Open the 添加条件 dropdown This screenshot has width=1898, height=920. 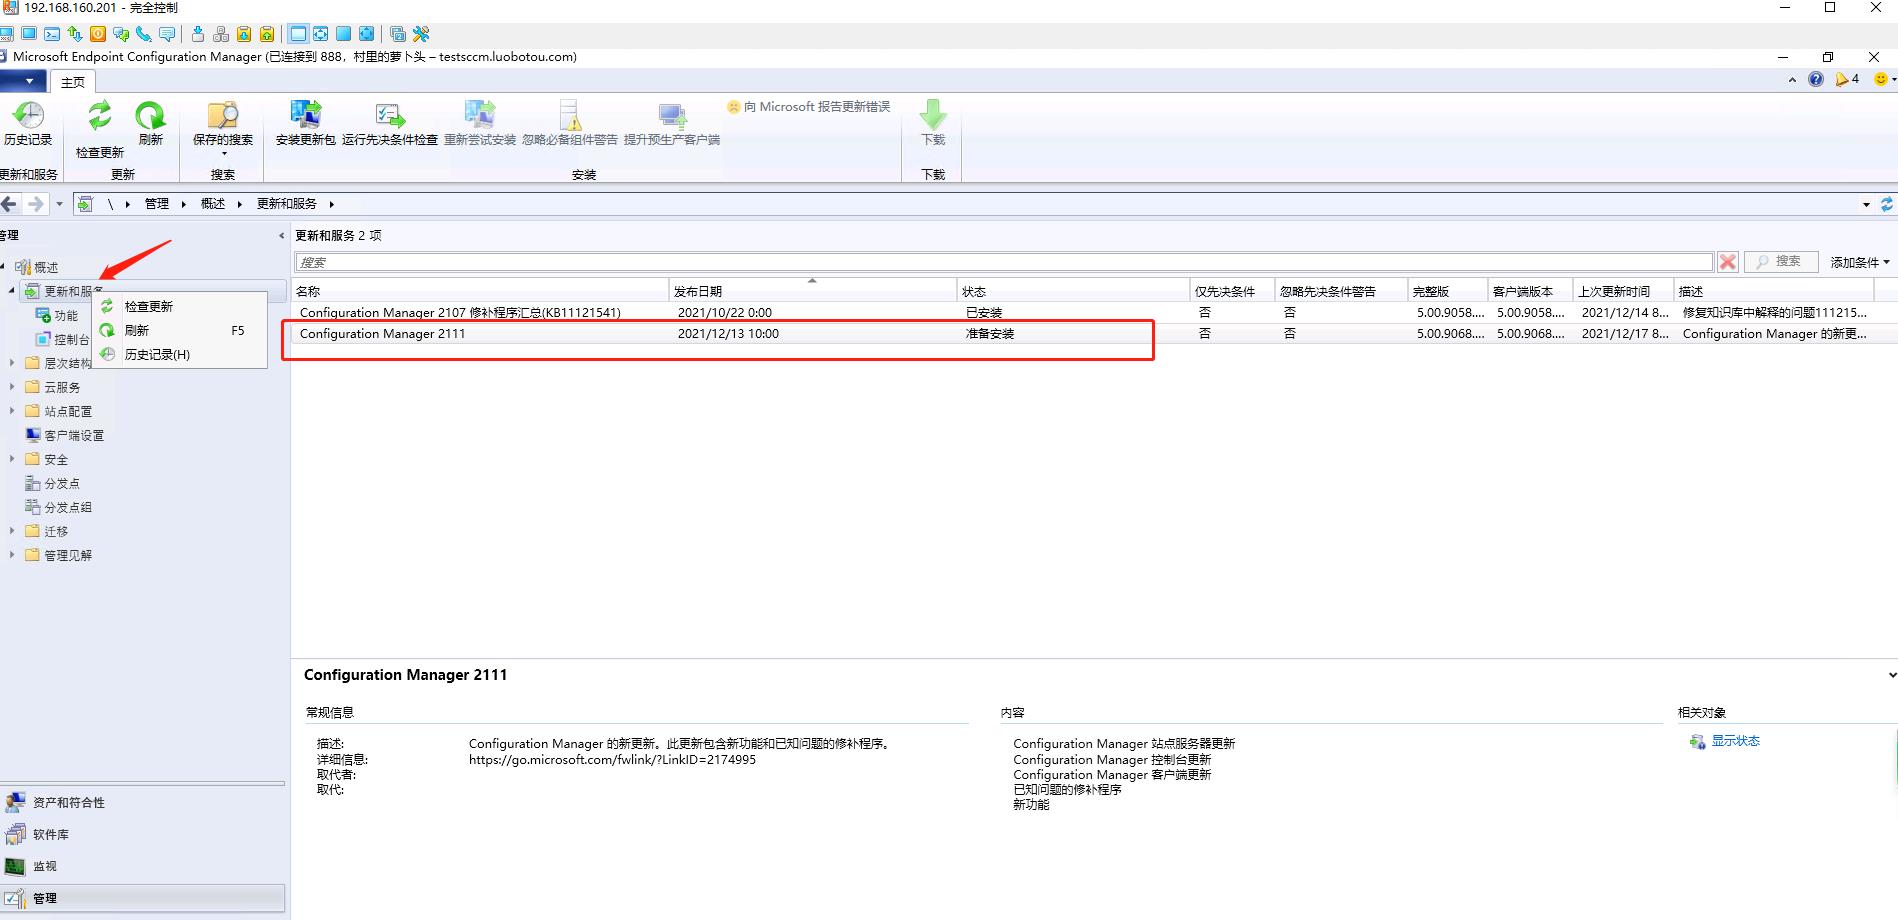click(1860, 262)
